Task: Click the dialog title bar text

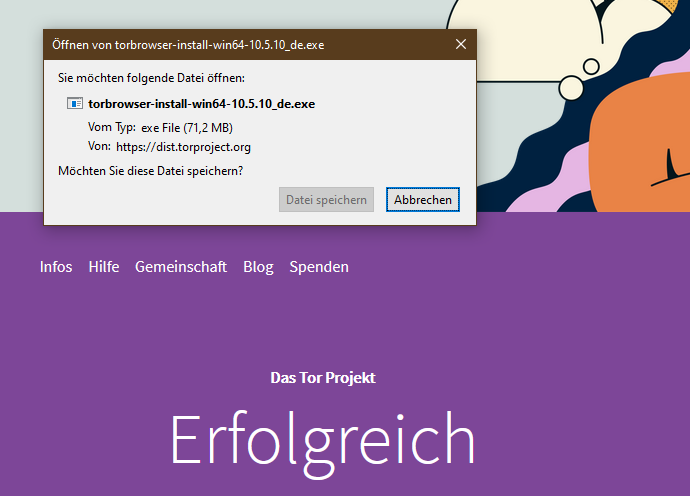Action: point(188,45)
